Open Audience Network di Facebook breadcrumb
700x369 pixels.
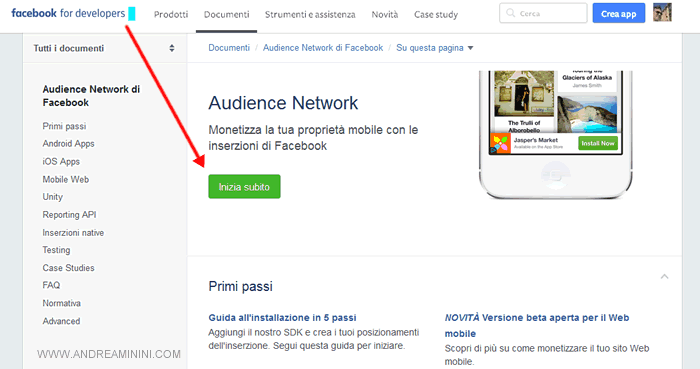point(323,48)
